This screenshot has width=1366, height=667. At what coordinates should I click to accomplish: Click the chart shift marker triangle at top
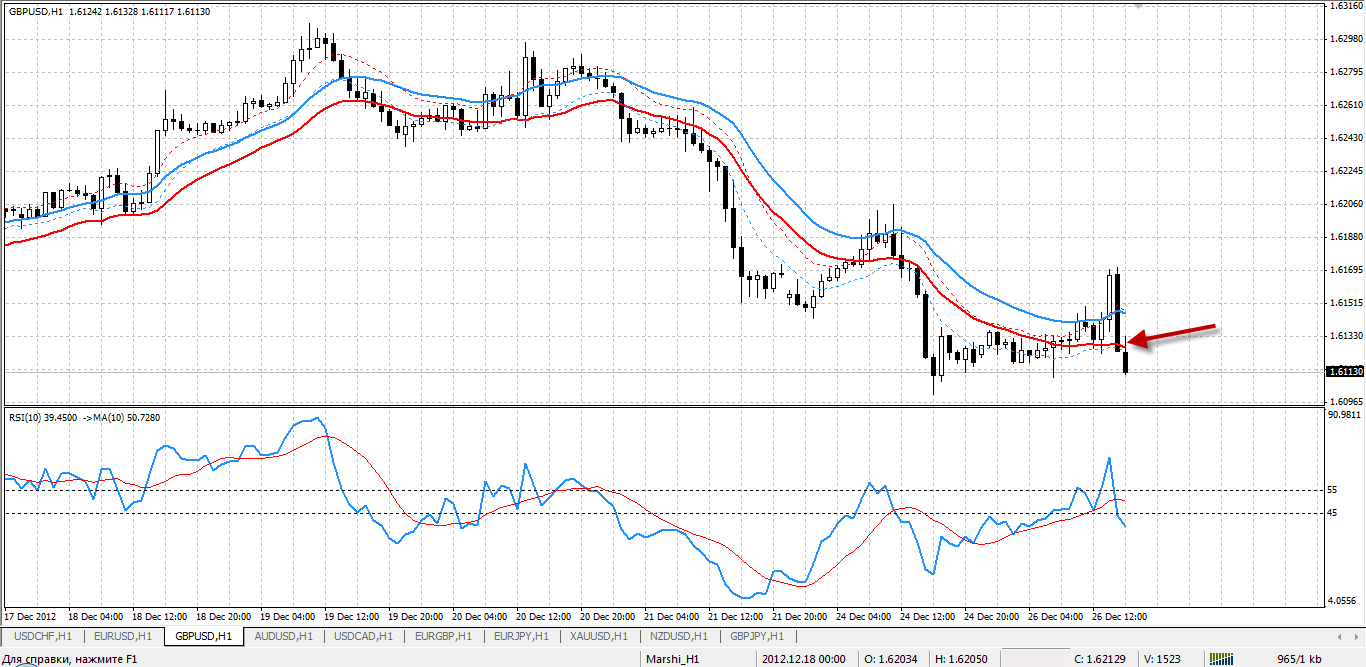(1137, 7)
